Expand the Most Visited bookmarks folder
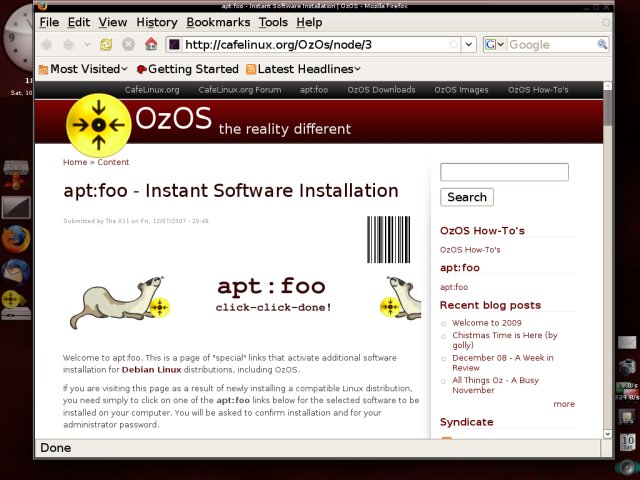 click(84, 69)
